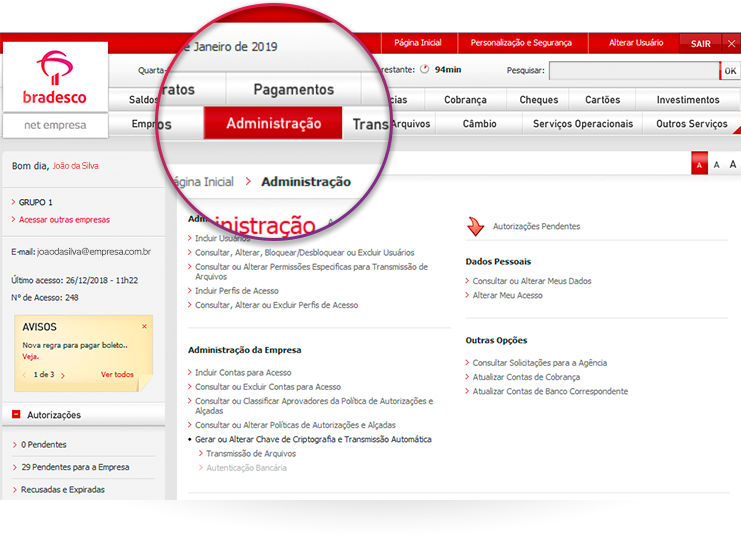Go to next aviso with right arrow

pos(63,375)
